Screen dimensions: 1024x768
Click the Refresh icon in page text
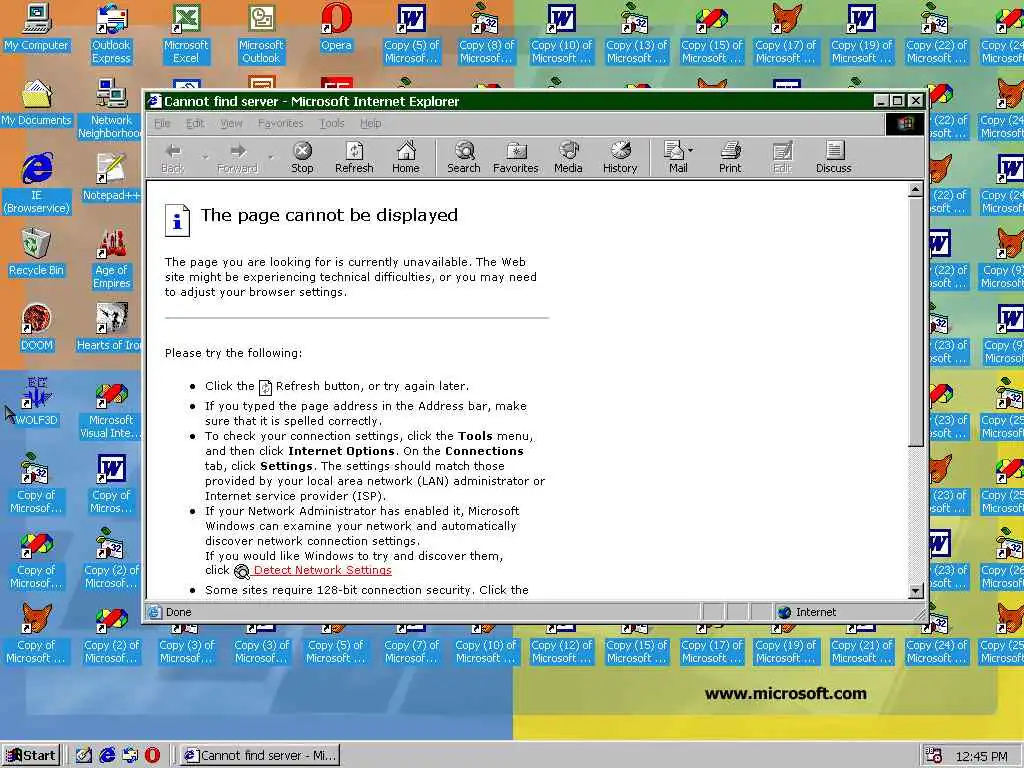(265, 387)
